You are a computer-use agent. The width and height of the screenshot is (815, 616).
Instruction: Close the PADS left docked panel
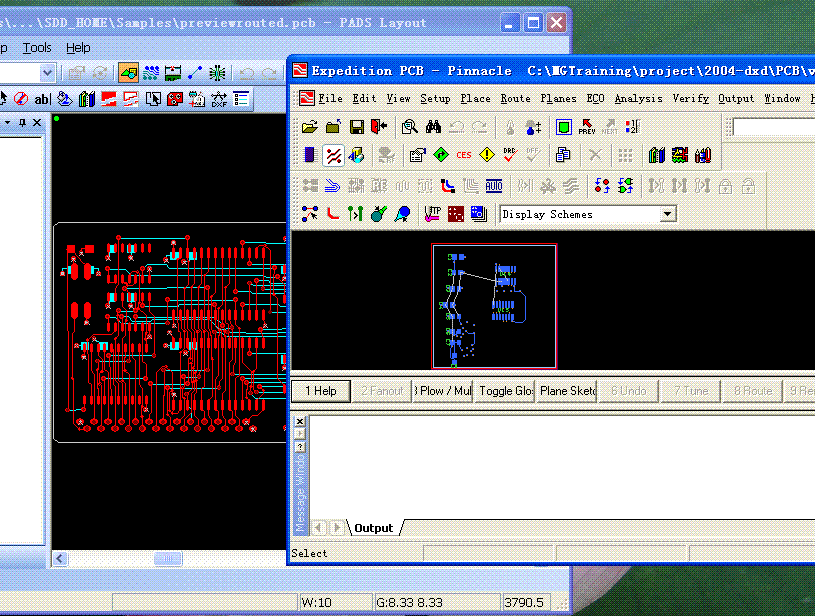point(37,123)
